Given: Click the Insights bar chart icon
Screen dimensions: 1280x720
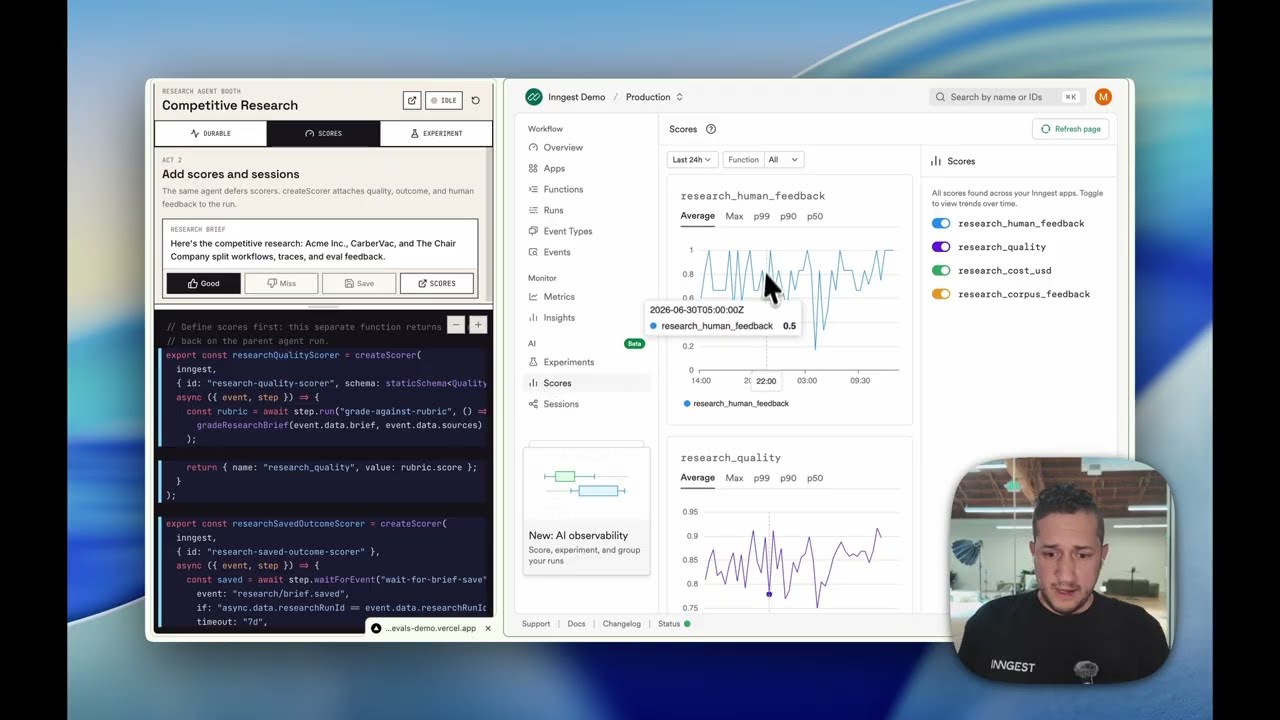Looking at the screenshot, I should [533, 317].
